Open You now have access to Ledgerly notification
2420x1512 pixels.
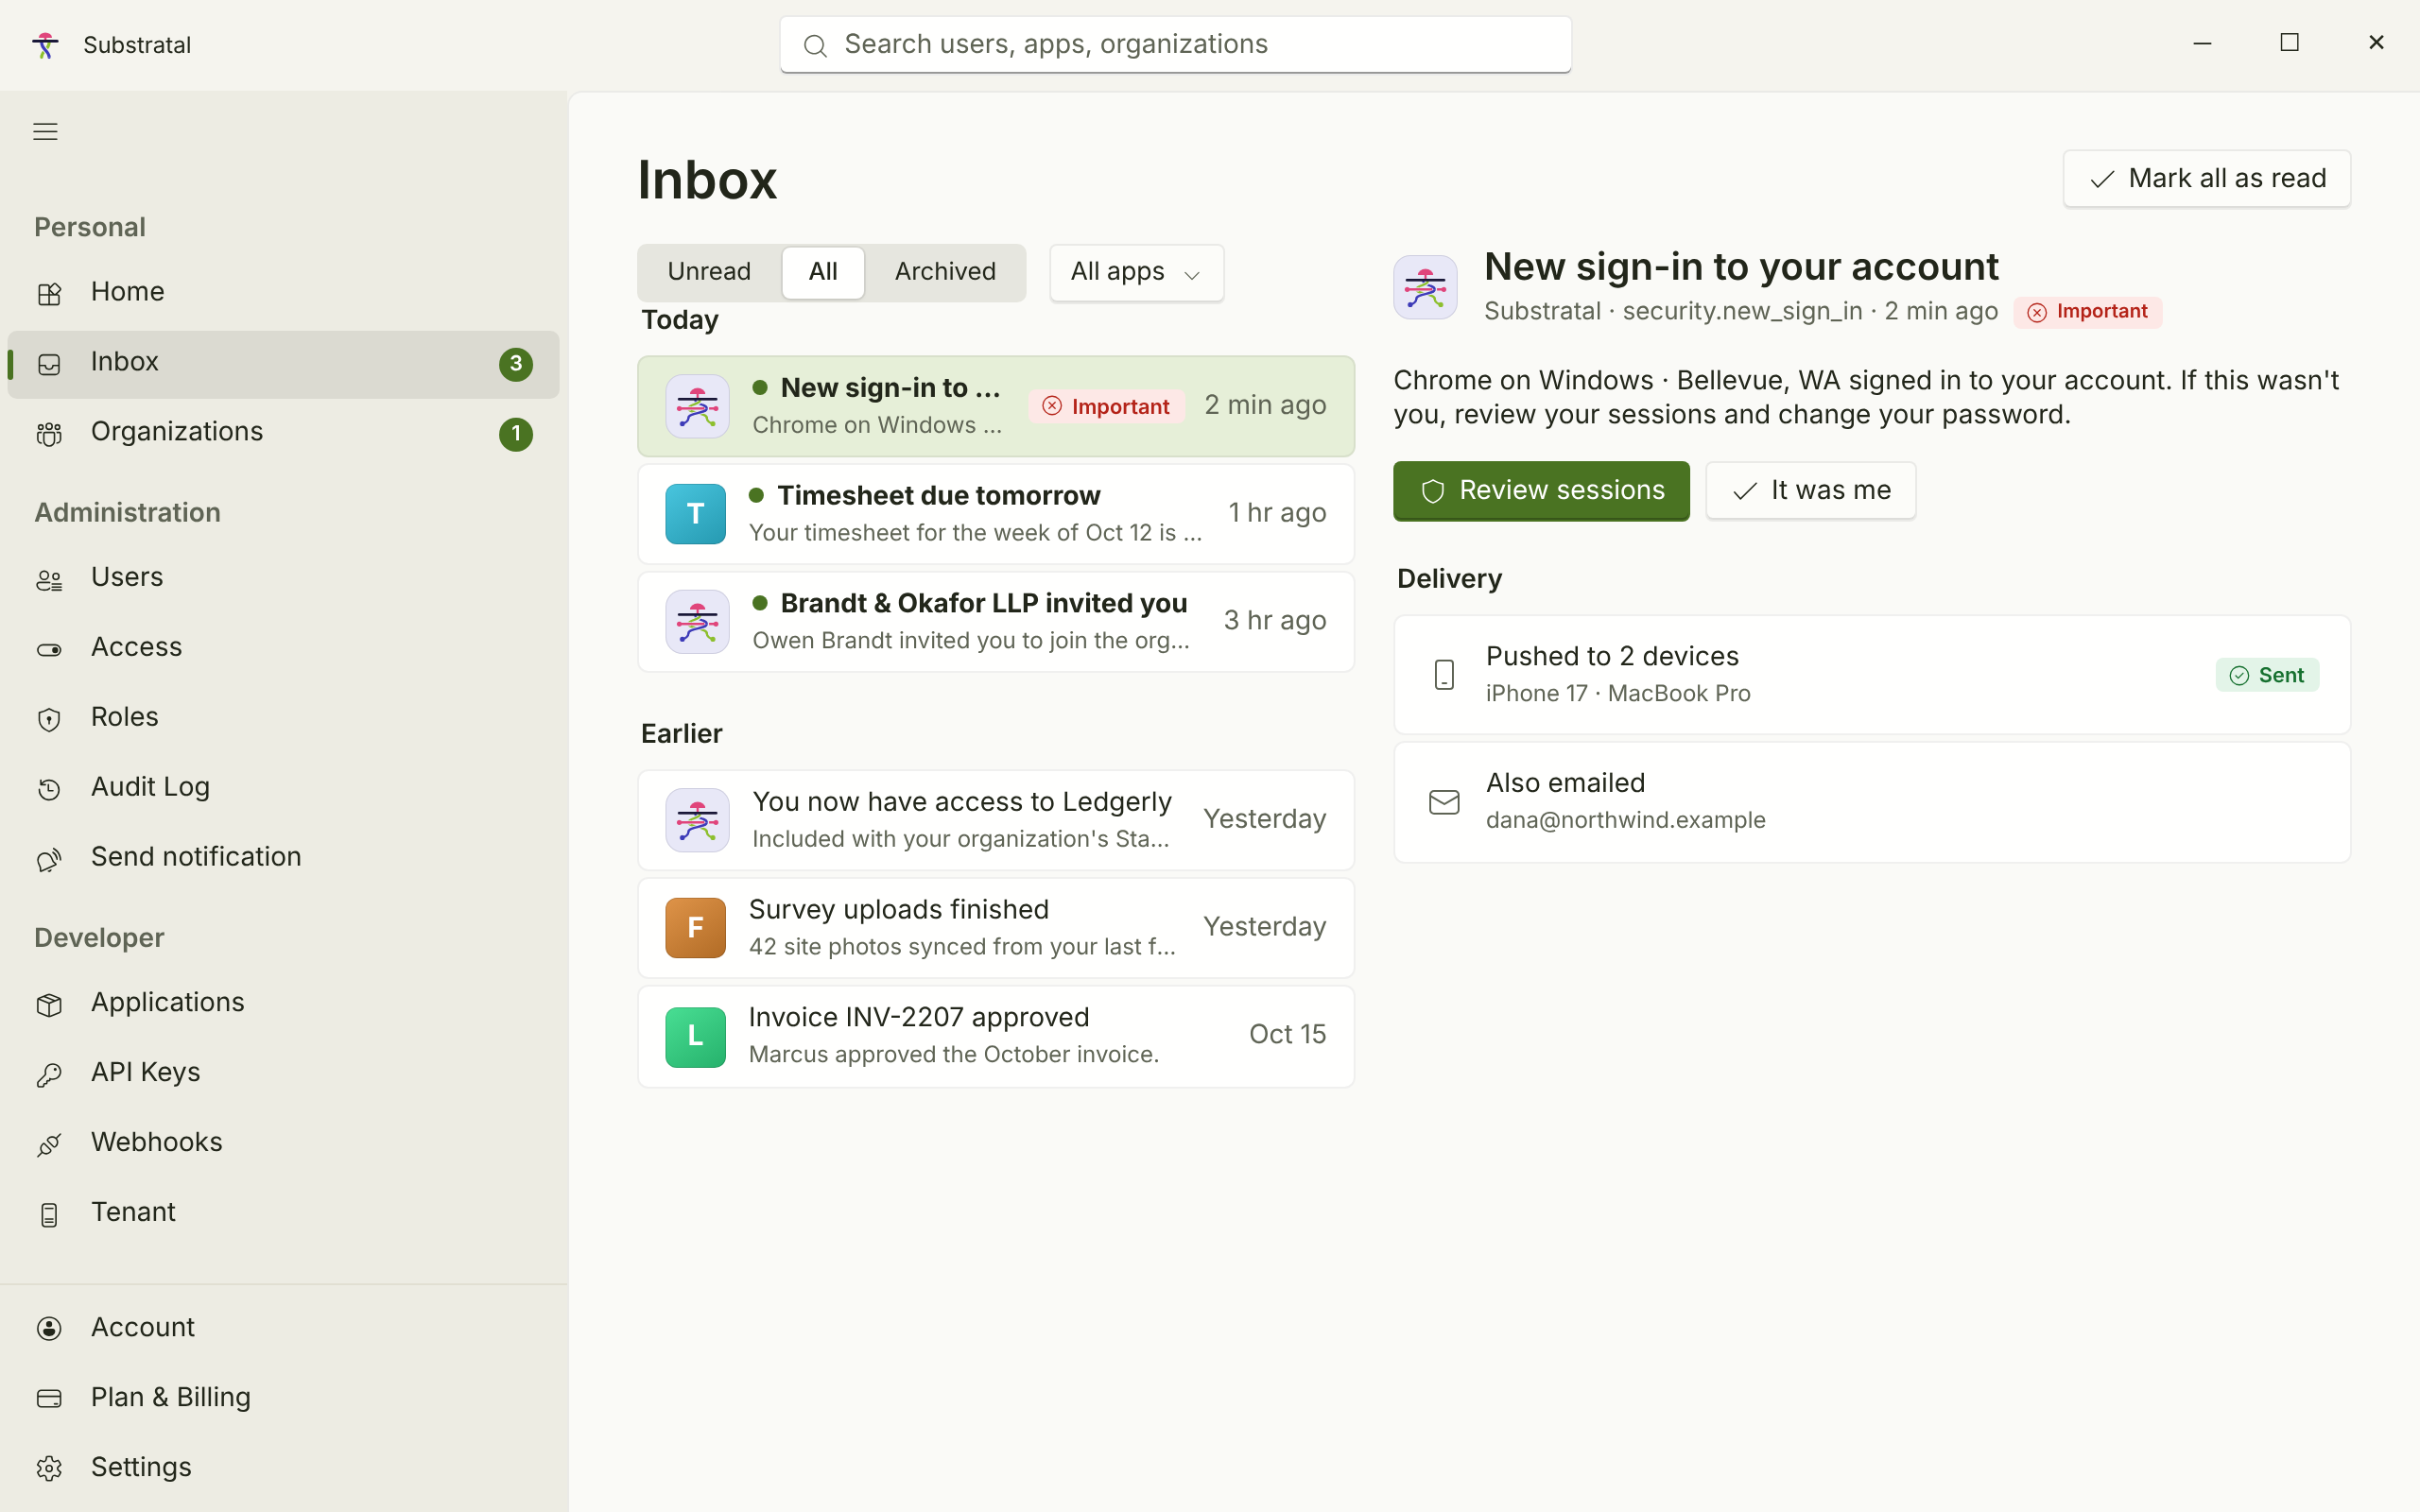(996, 820)
